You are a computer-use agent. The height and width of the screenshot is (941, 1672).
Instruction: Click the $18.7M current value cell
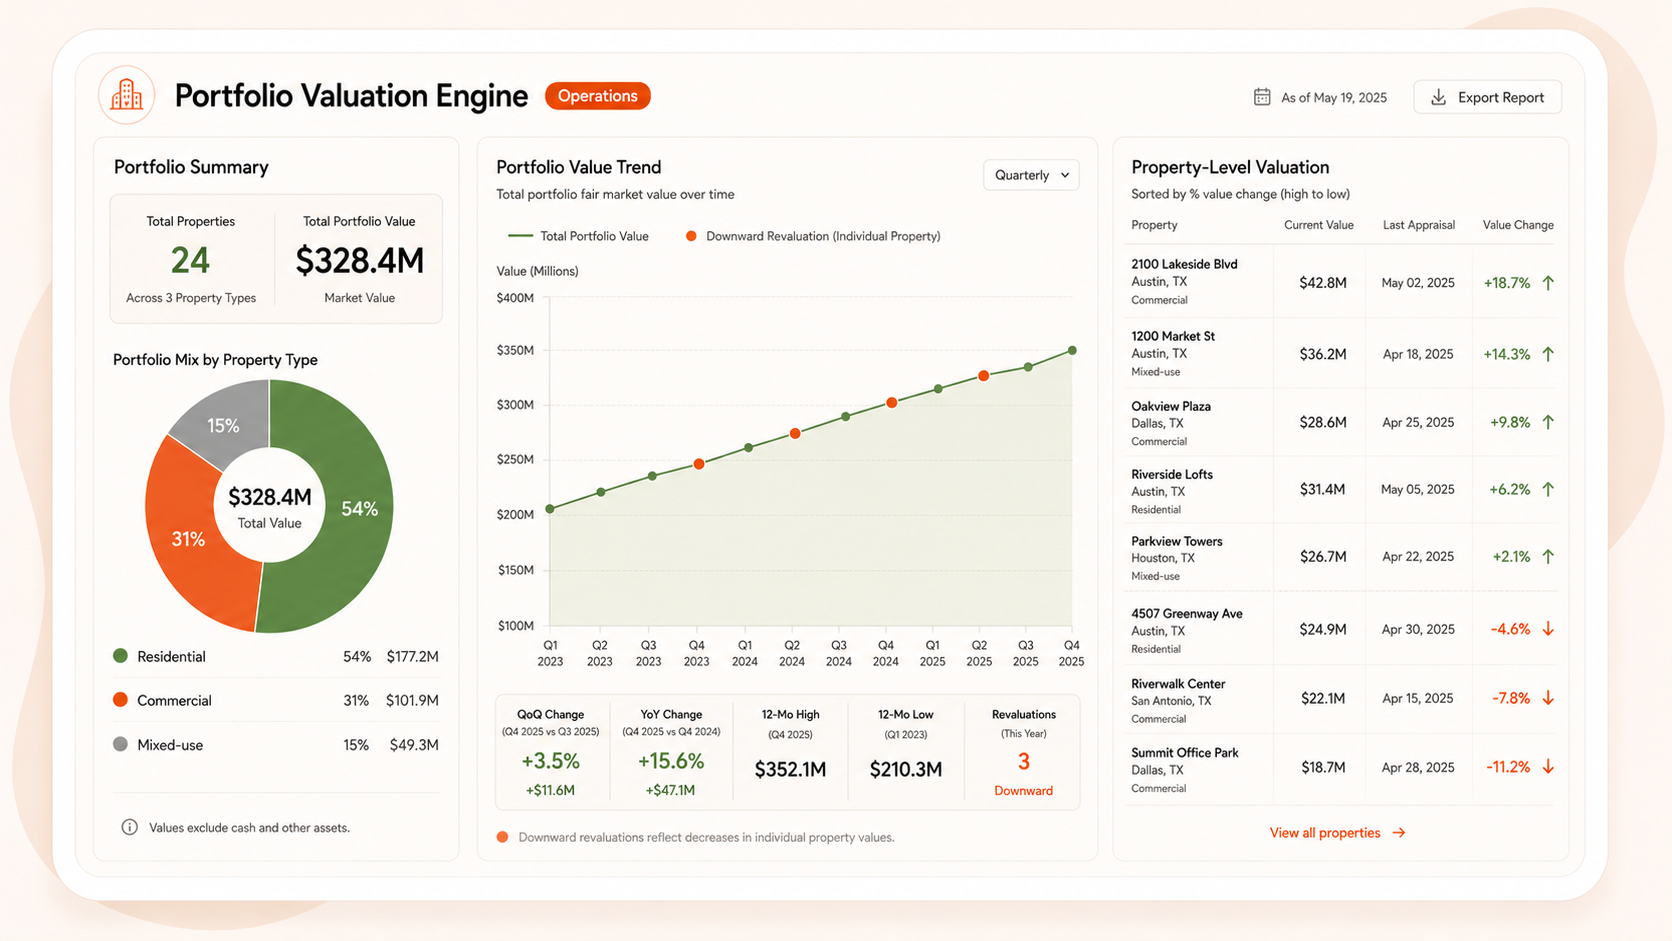click(x=1323, y=767)
